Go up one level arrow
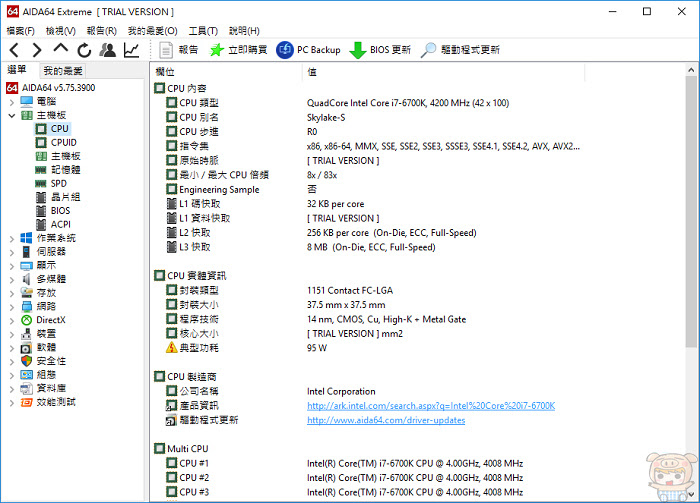This screenshot has height=503, width=700. pyautogui.click(x=61, y=49)
